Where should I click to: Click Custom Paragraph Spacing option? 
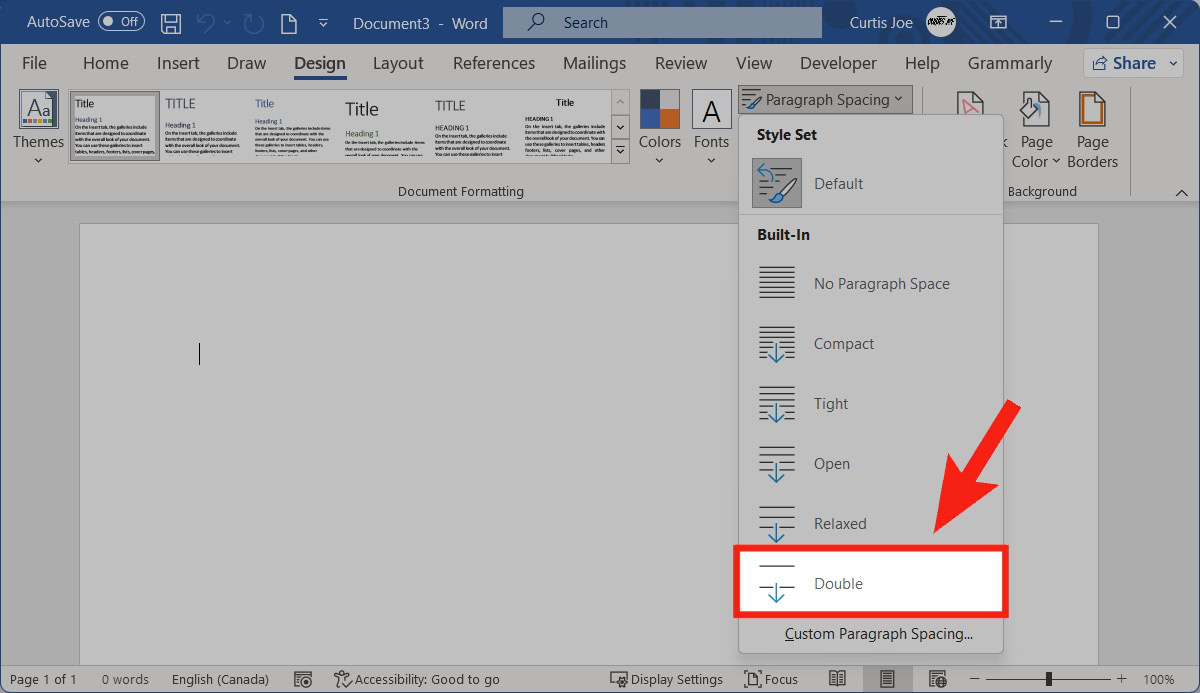[878, 634]
